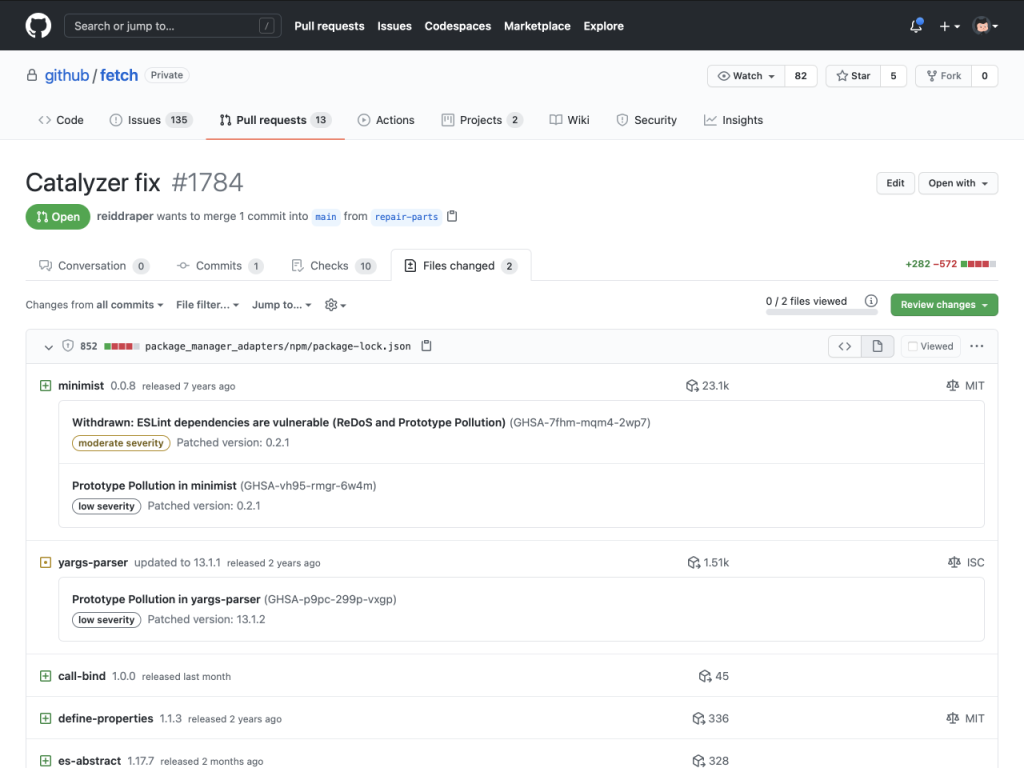
Task: Open the Changes from all commits dropdown
Action: (x=93, y=305)
